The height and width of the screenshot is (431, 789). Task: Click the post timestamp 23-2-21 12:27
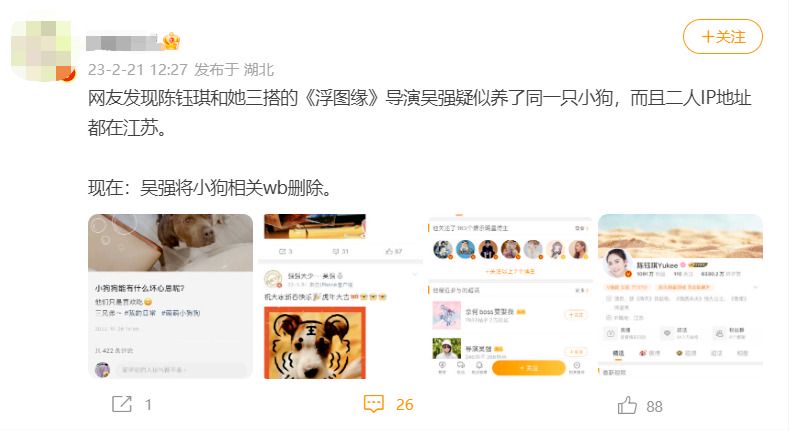[x=137, y=69]
